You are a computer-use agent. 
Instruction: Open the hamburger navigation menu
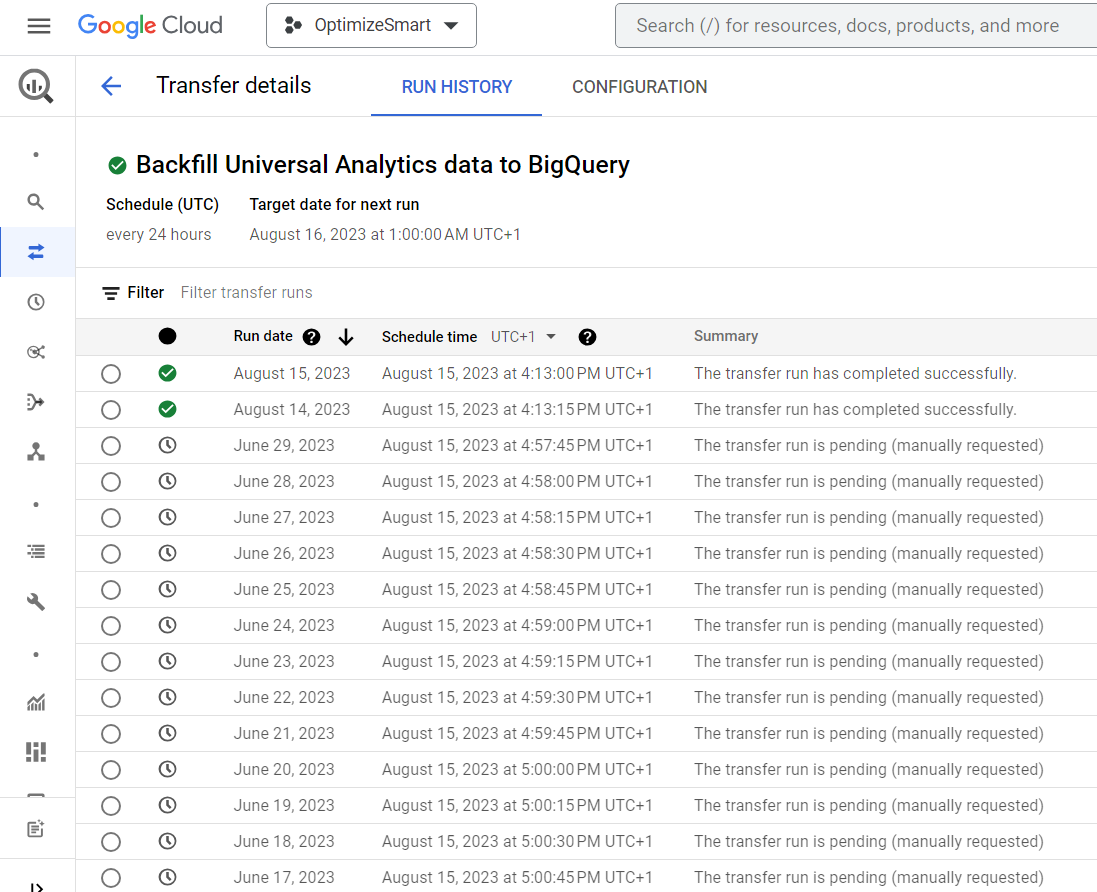pyautogui.click(x=38, y=26)
